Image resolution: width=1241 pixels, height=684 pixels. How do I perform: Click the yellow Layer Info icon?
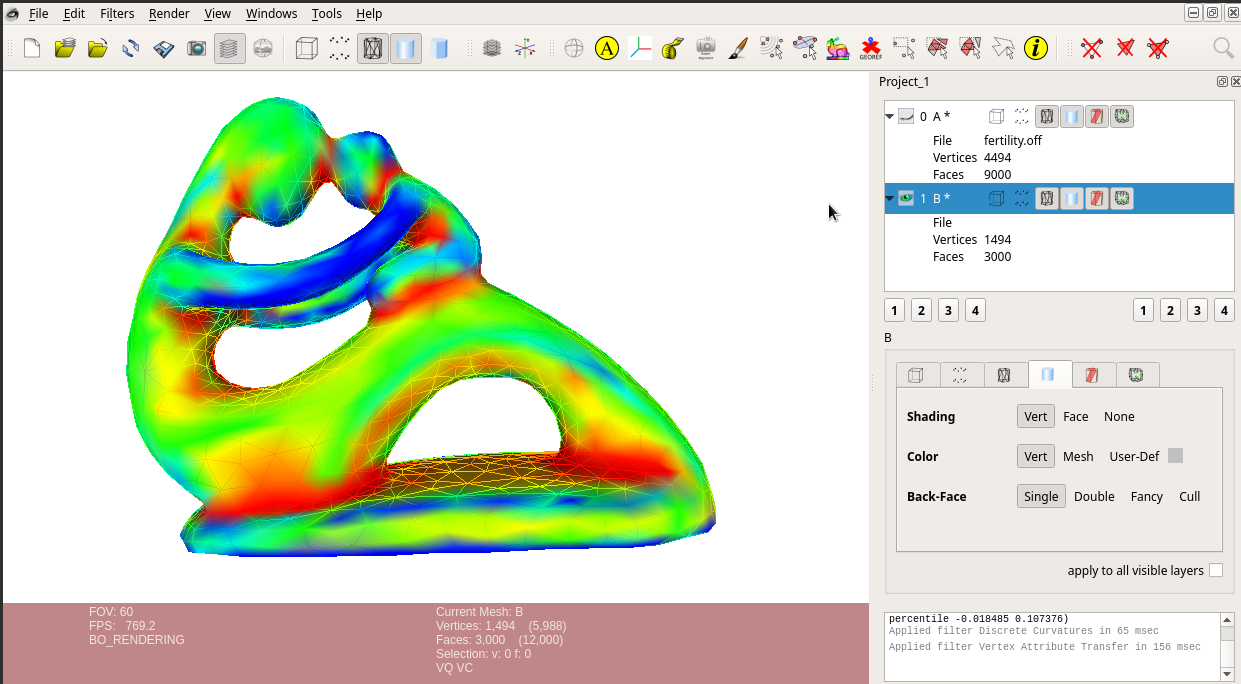coord(1036,48)
